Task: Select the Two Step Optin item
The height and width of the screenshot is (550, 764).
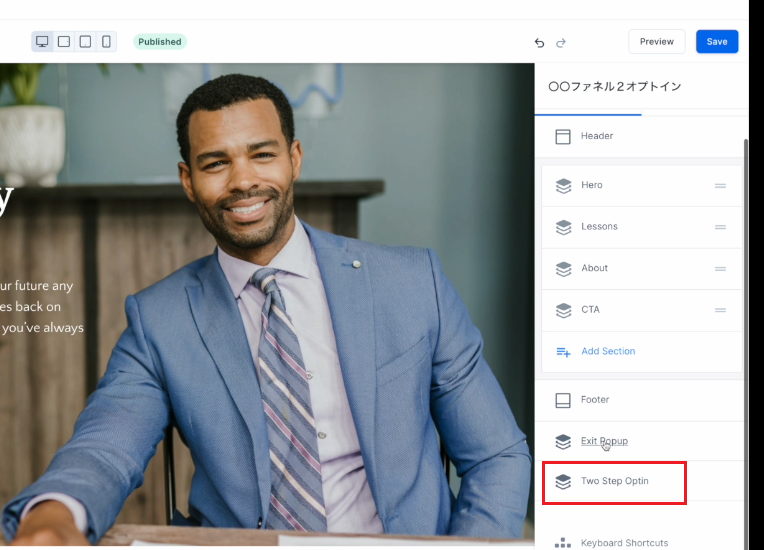Action: (x=614, y=482)
